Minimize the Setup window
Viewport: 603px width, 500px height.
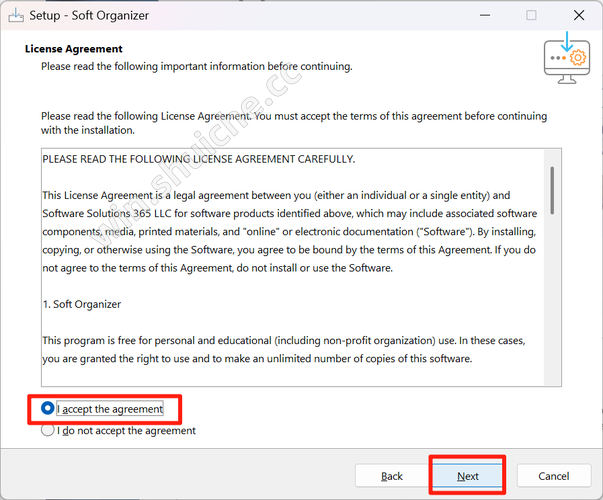point(484,15)
